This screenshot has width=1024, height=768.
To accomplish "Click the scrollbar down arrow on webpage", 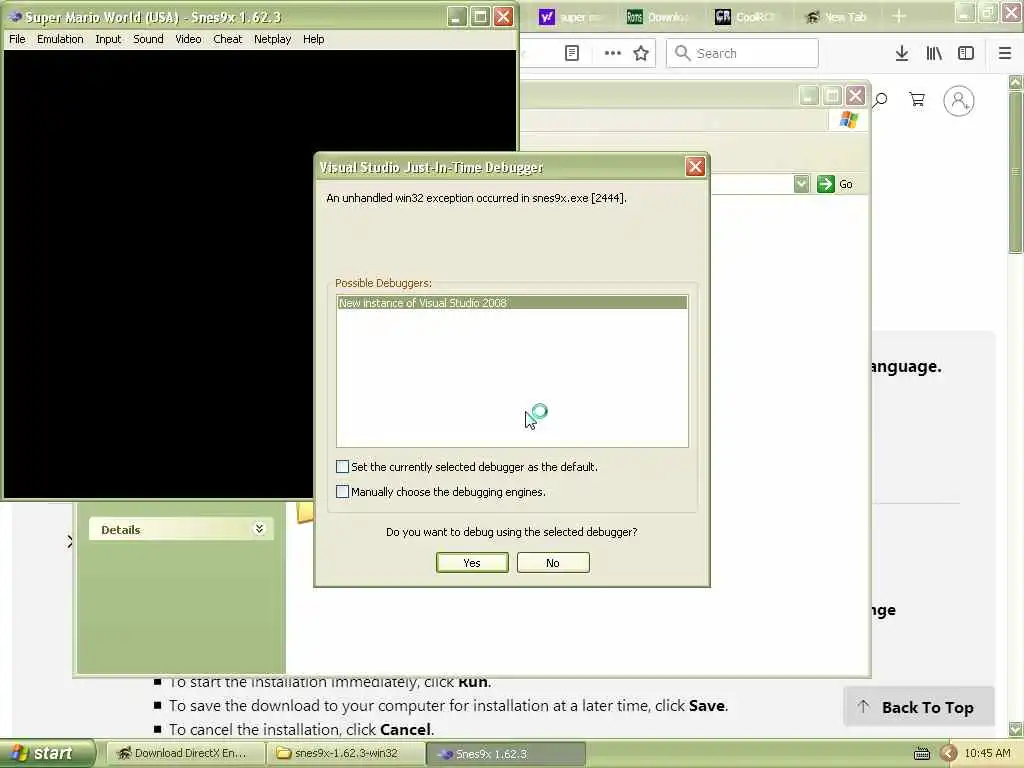I will 1015,729.
